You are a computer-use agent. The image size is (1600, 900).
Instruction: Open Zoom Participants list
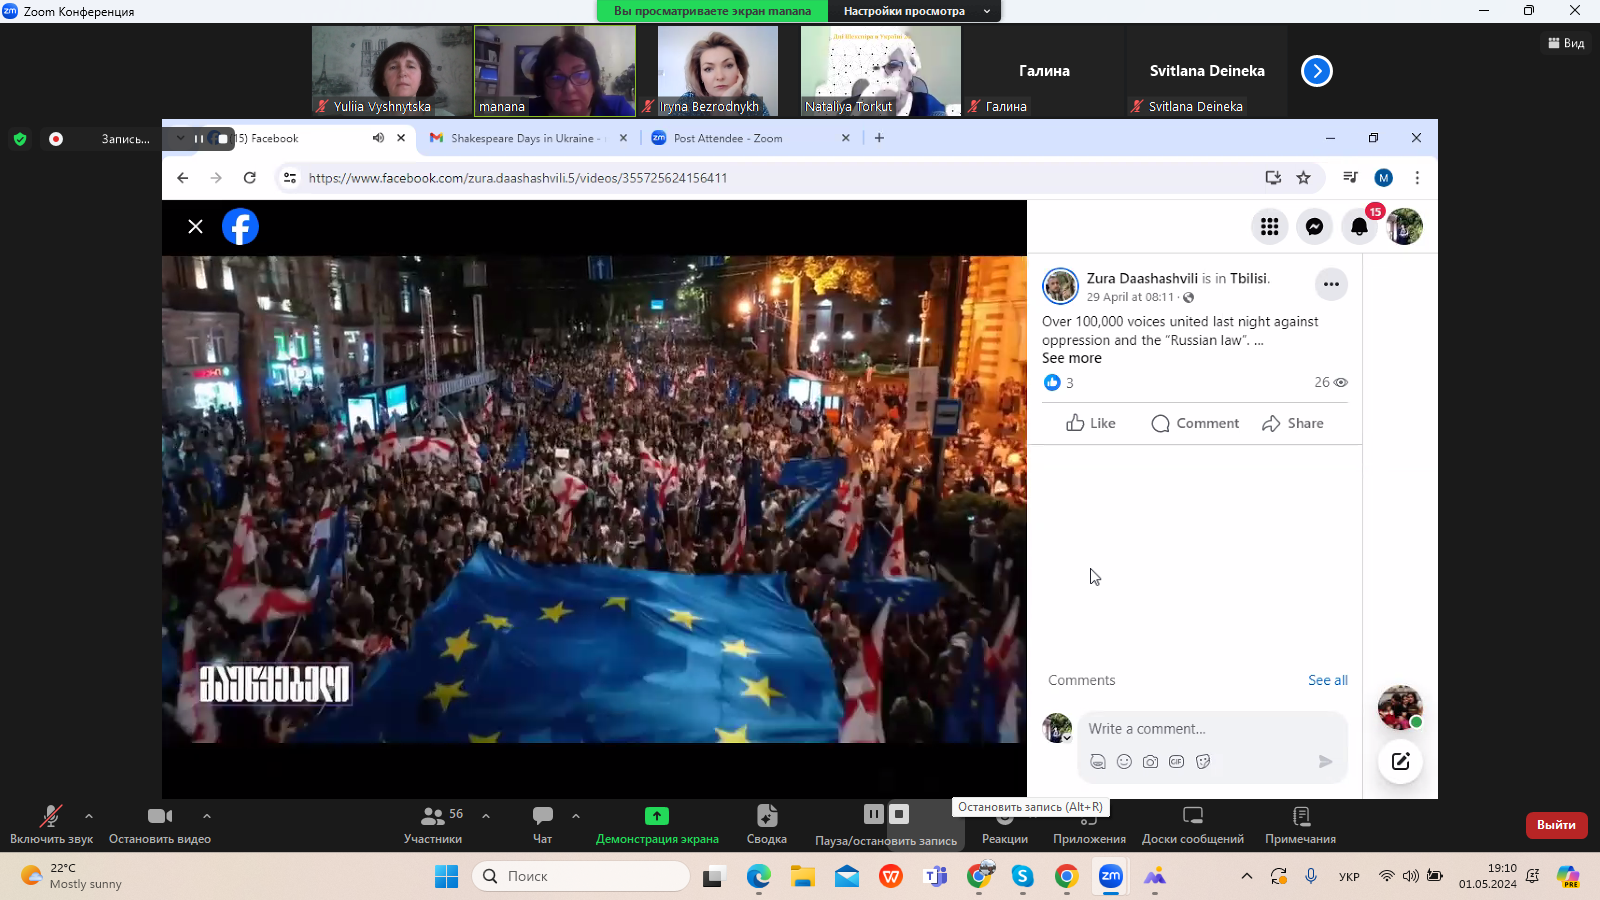433,824
